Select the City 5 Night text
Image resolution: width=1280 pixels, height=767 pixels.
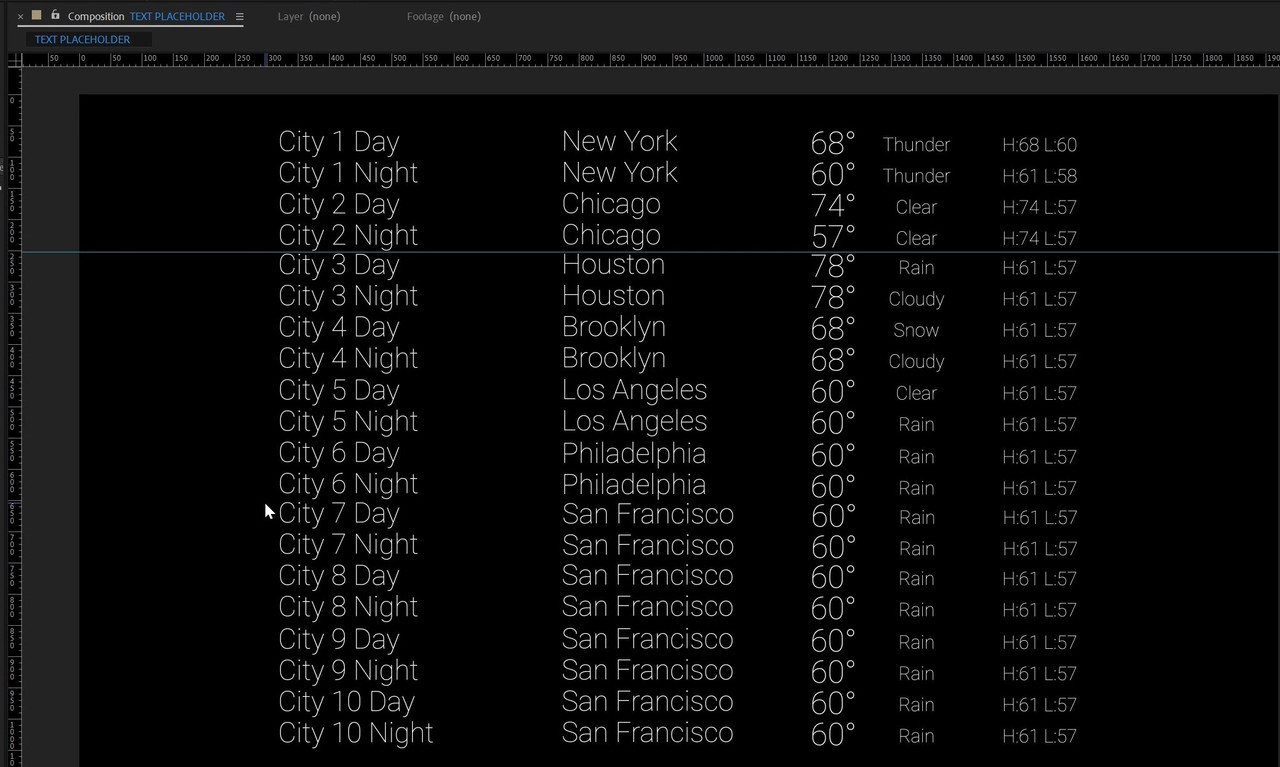pos(348,422)
